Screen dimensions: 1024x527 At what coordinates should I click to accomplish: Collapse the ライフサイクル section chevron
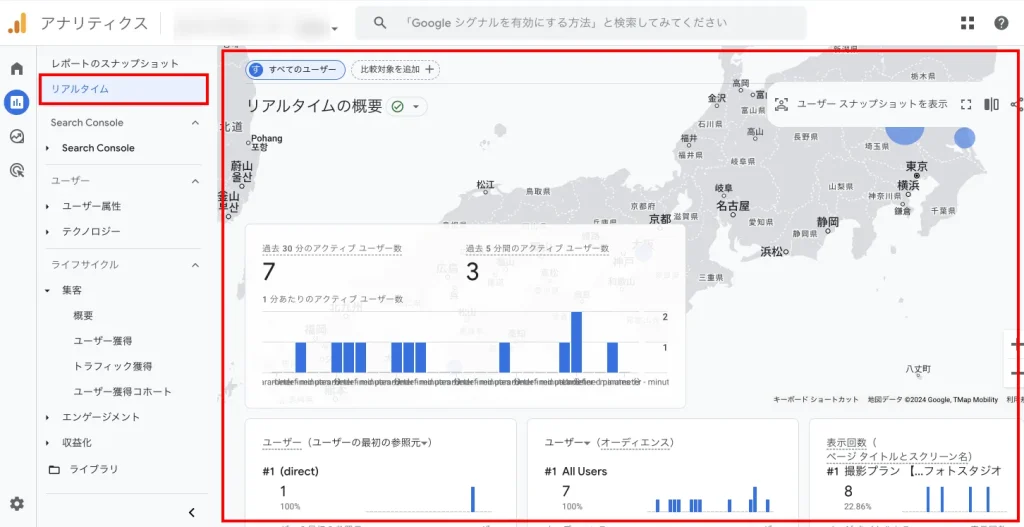[x=195, y=265]
